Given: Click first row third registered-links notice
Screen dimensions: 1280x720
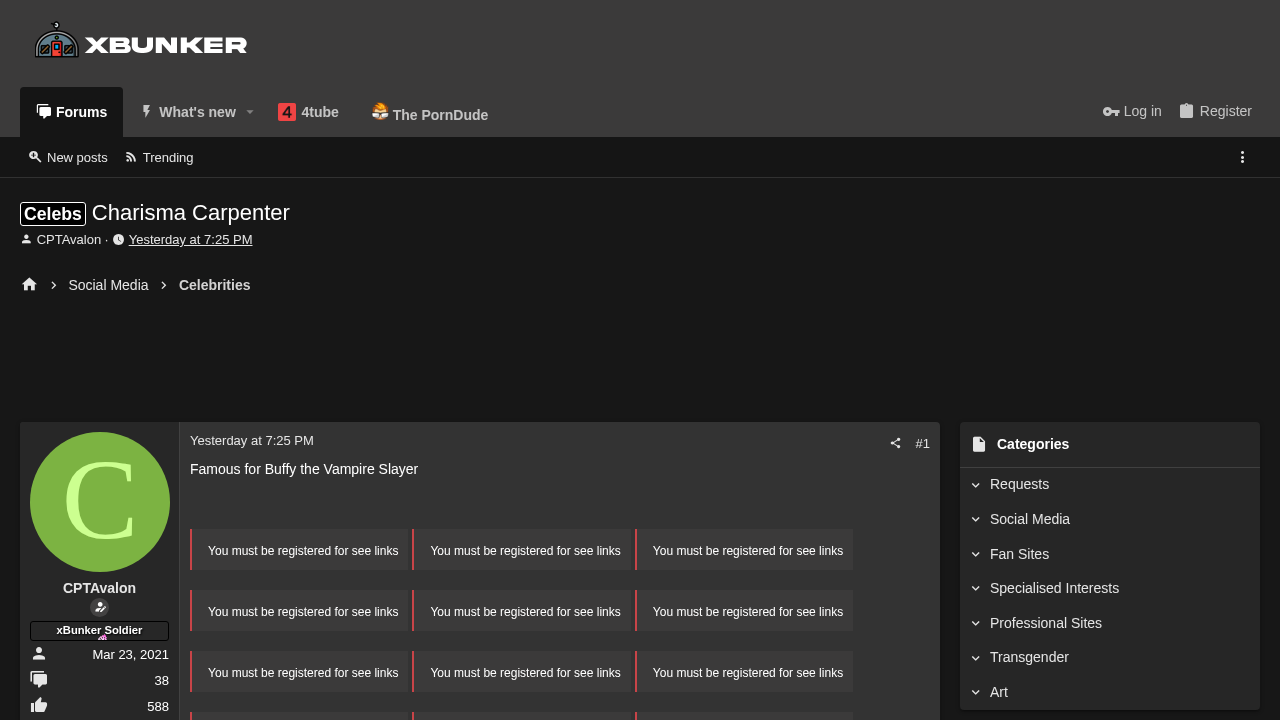Looking at the screenshot, I should click(x=745, y=550).
